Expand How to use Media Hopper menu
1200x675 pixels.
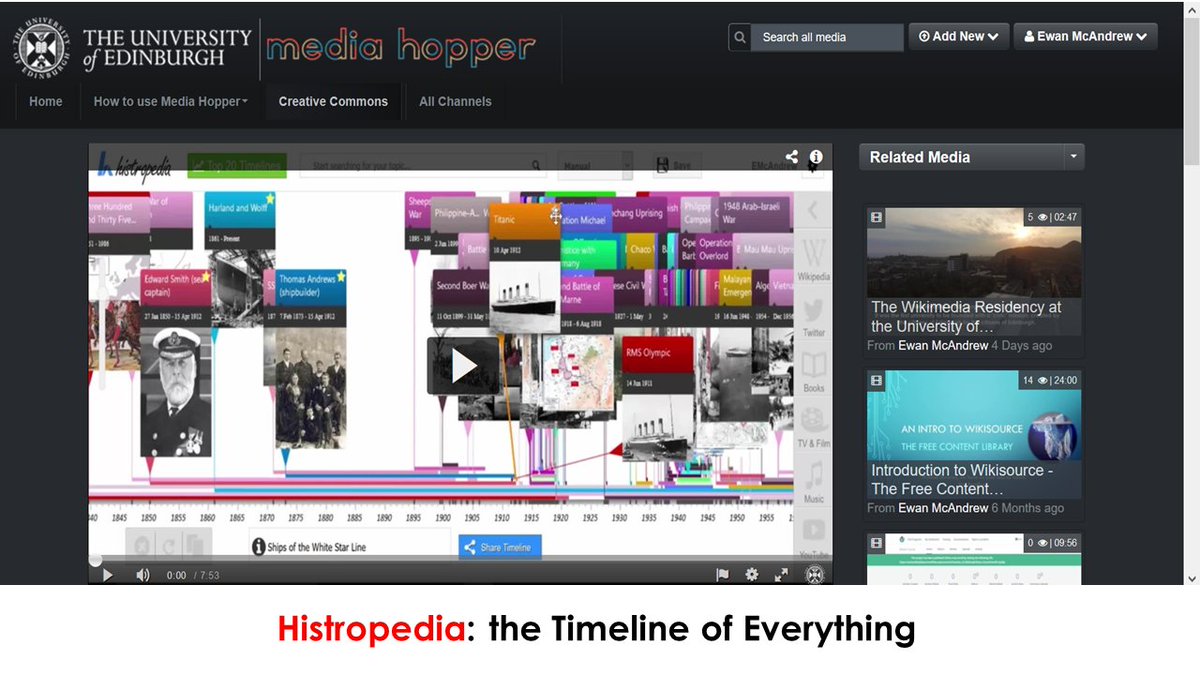171,101
